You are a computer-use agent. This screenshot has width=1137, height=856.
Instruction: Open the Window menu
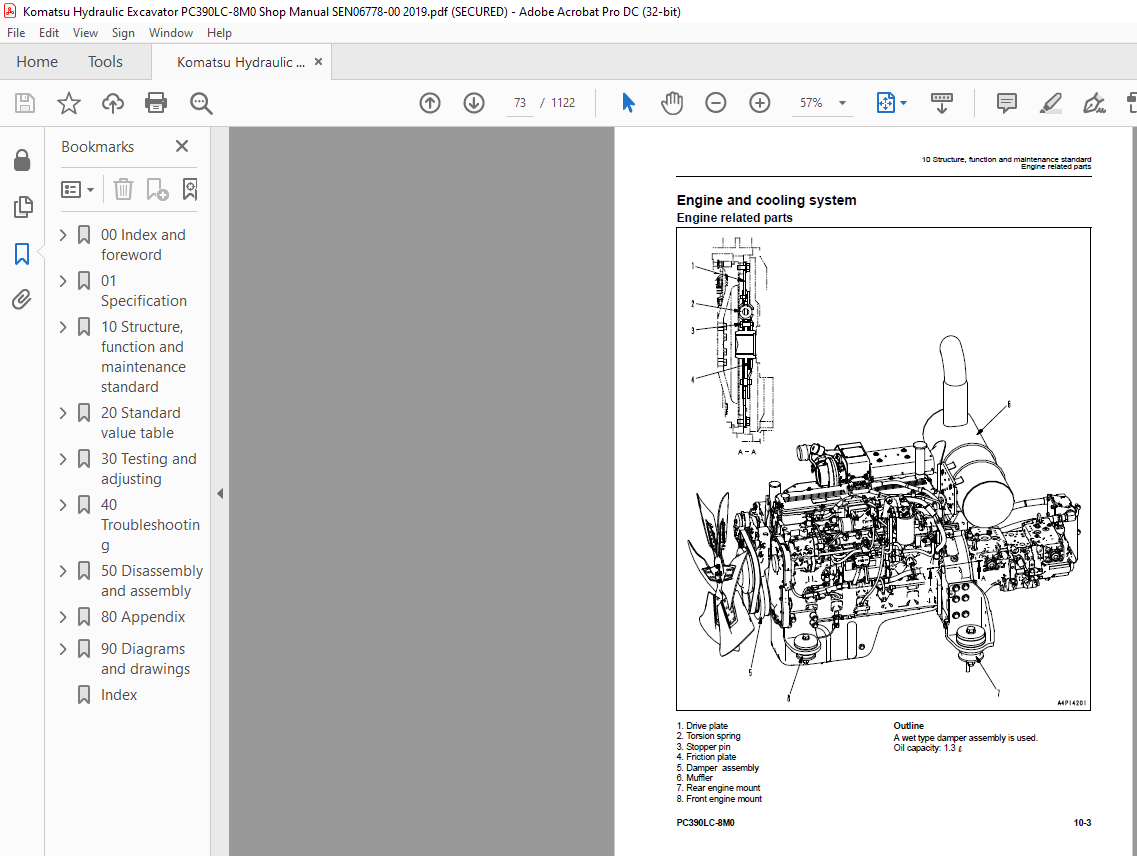pyautogui.click(x=170, y=33)
